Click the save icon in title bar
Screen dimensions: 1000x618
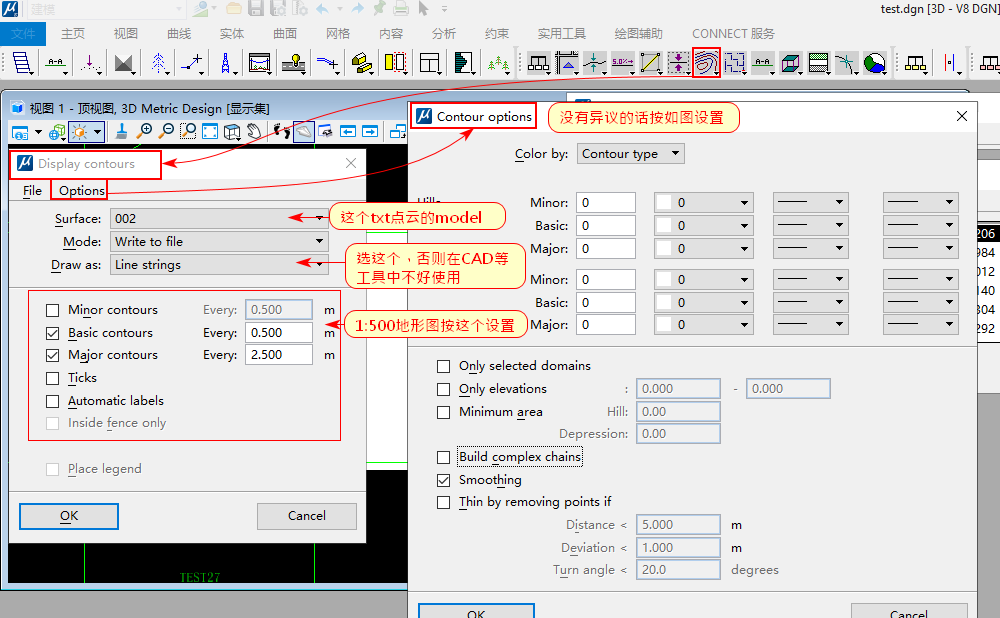(256, 9)
